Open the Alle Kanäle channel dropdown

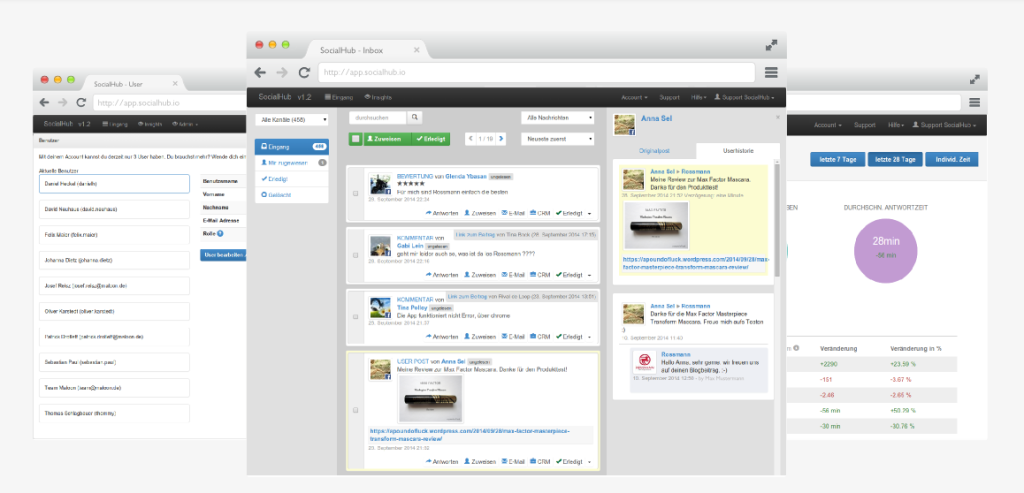[292, 120]
